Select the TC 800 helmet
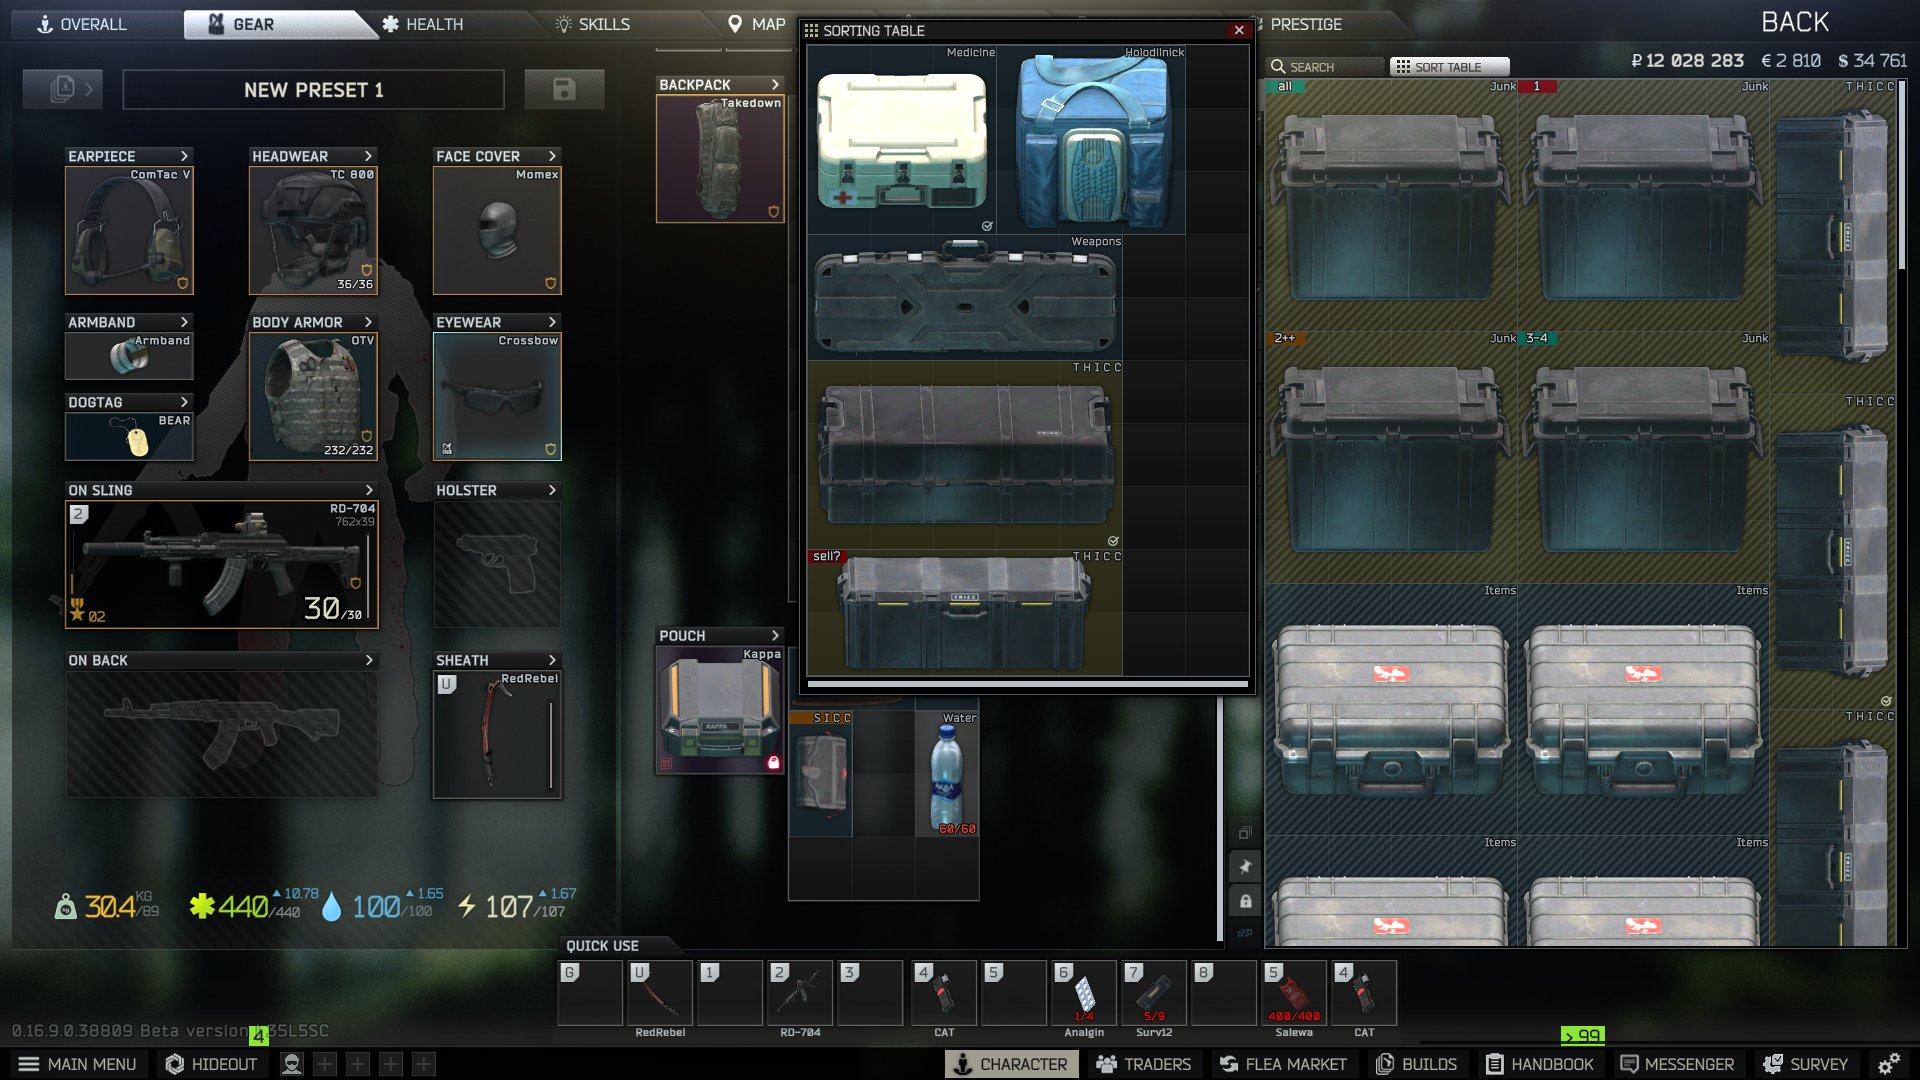The height and width of the screenshot is (1080, 1920). (313, 230)
